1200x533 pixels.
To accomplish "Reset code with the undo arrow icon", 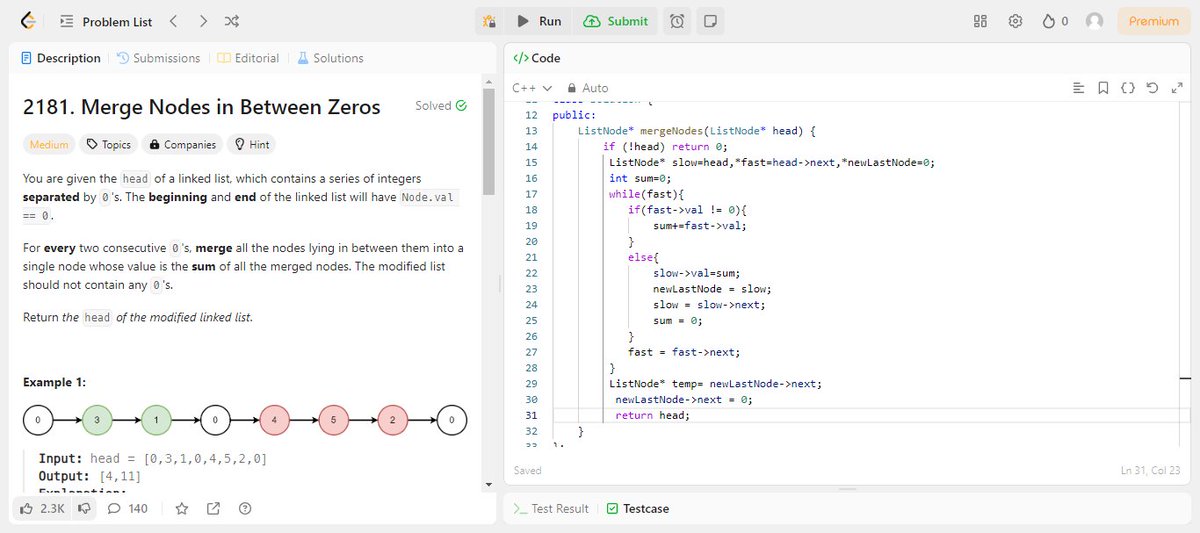I will point(1152,88).
